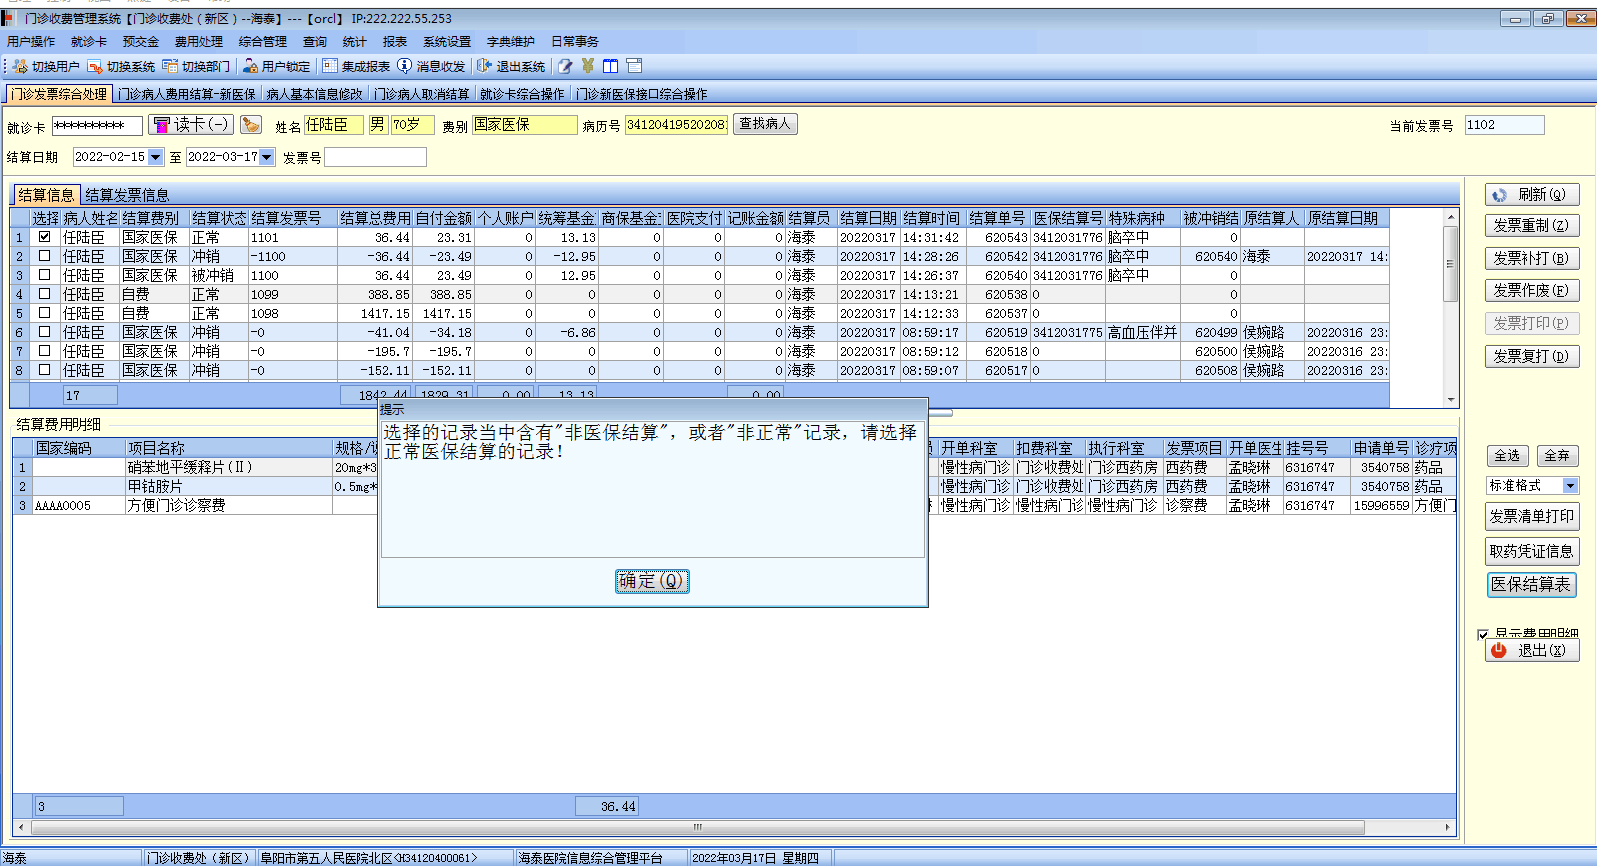Check the box for row with total -195.7
Viewport: 1597px width, 866px height.
(x=44, y=351)
